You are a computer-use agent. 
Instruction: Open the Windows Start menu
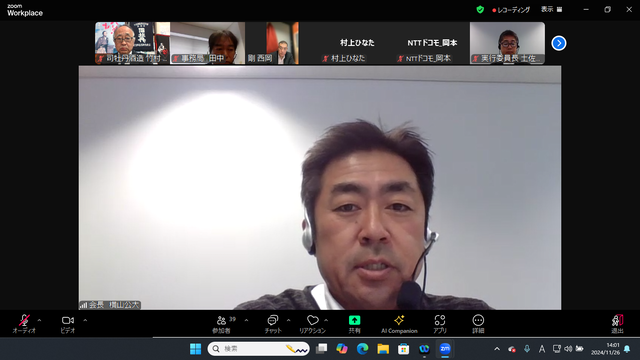click(x=196, y=349)
